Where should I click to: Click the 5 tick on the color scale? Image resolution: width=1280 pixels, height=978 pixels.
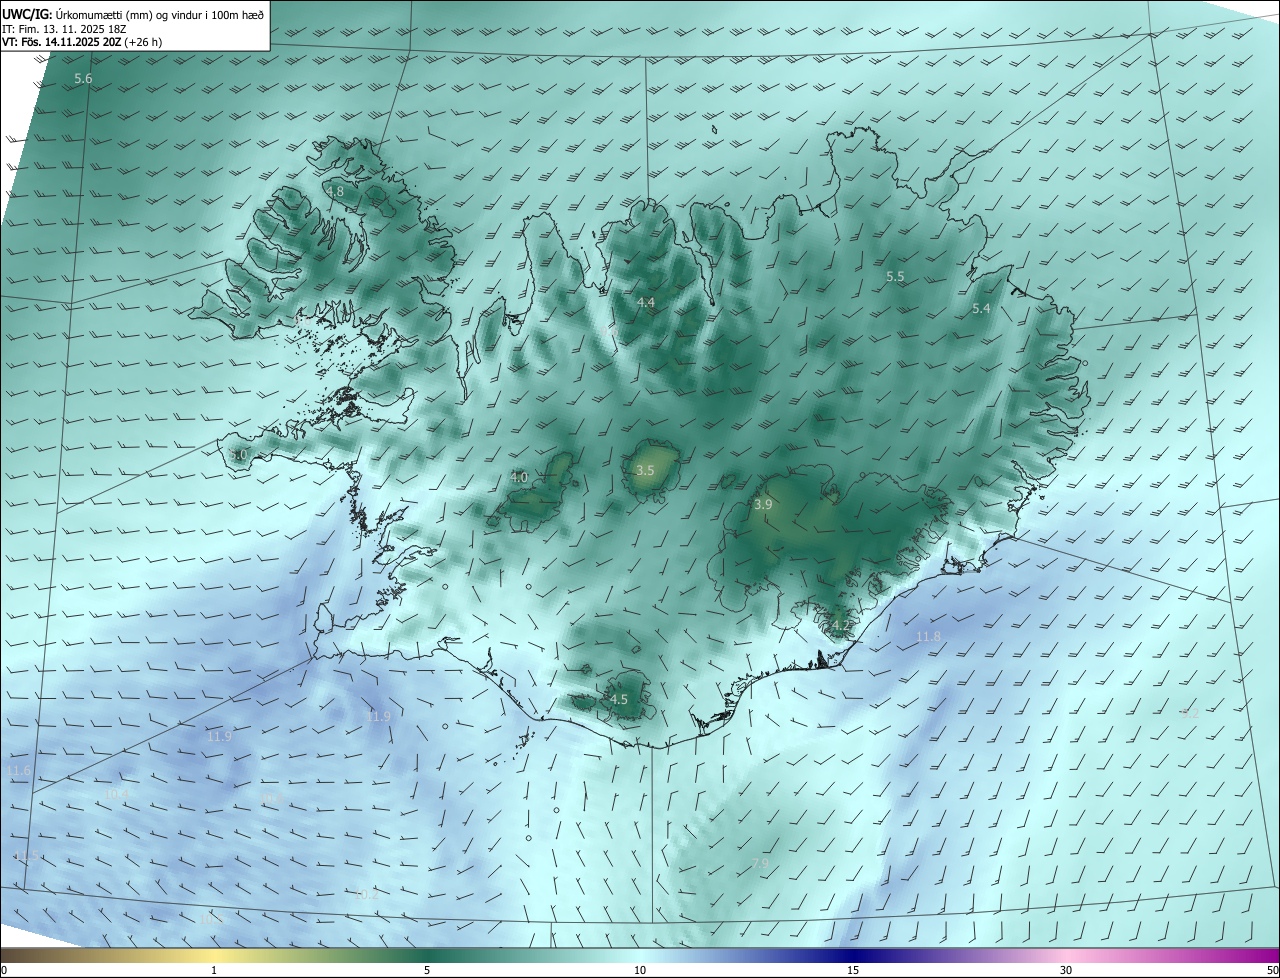tap(427, 970)
